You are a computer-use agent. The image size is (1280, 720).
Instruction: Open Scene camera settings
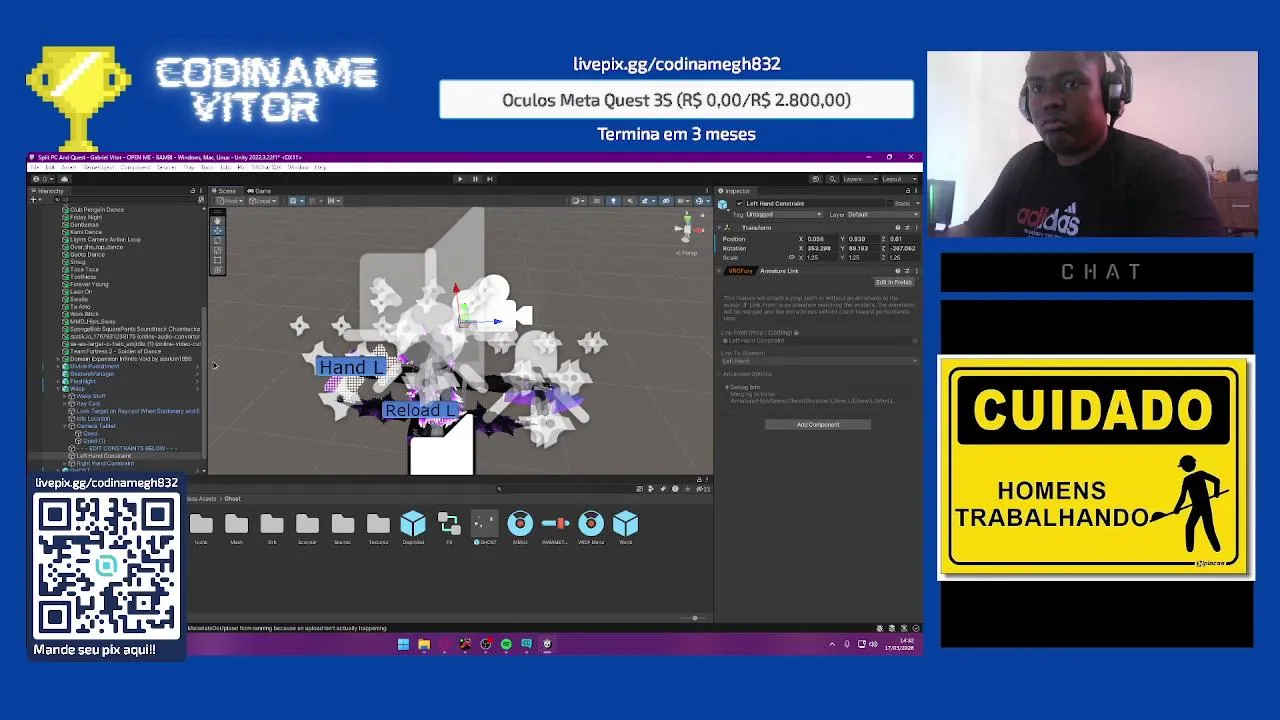click(x=683, y=200)
